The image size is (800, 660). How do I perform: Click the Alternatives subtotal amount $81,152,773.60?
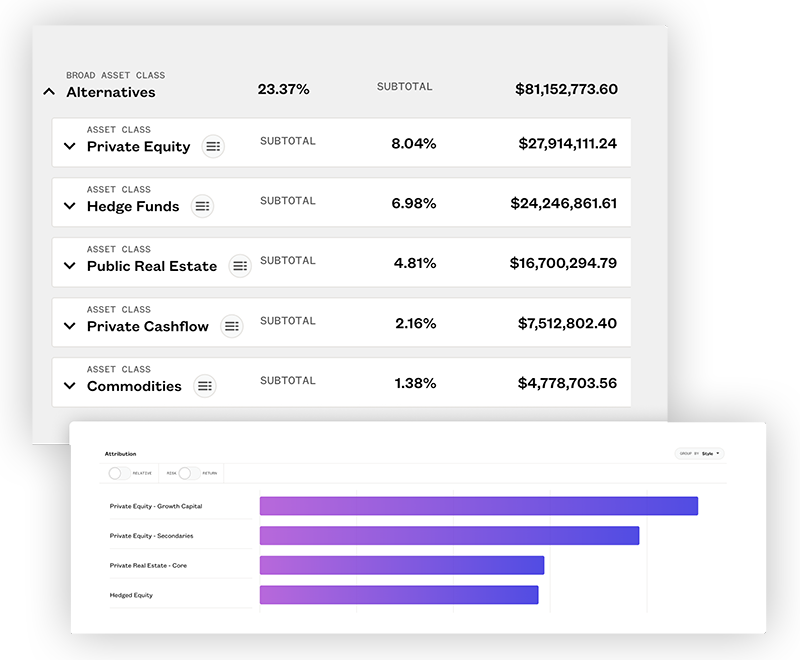point(566,89)
